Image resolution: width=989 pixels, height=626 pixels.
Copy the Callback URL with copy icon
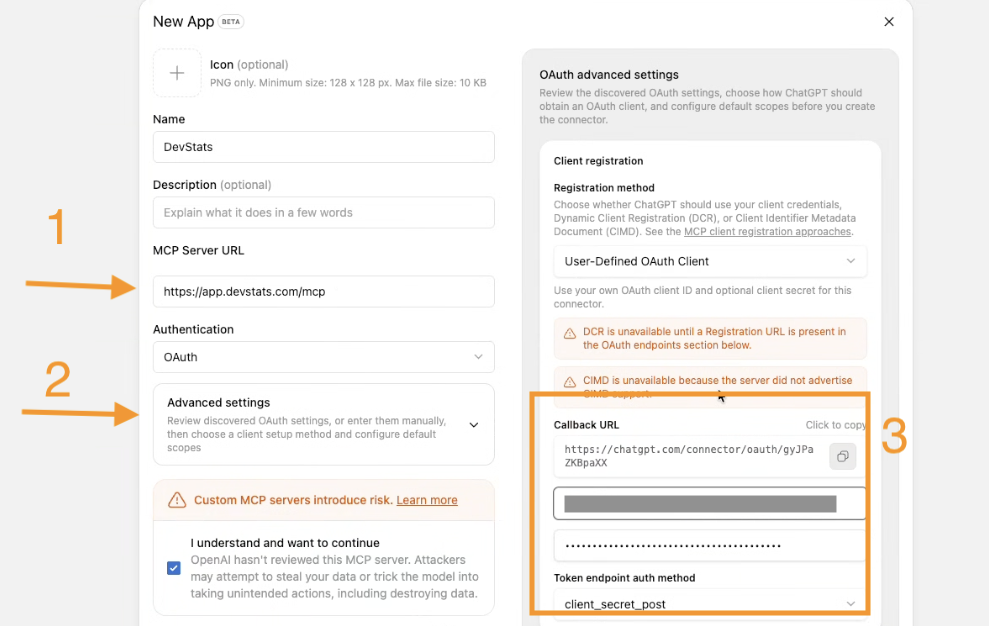click(x=843, y=456)
